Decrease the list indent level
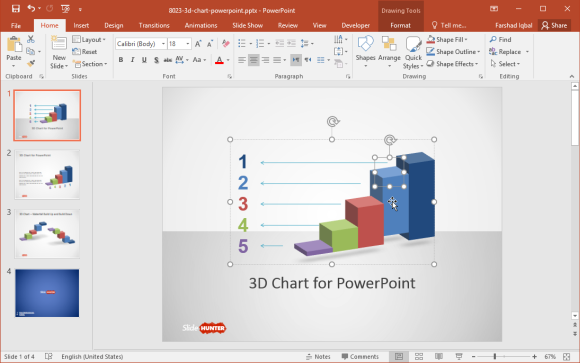Image resolution: width=580 pixels, height=363 pixels. tap(280, 44)
